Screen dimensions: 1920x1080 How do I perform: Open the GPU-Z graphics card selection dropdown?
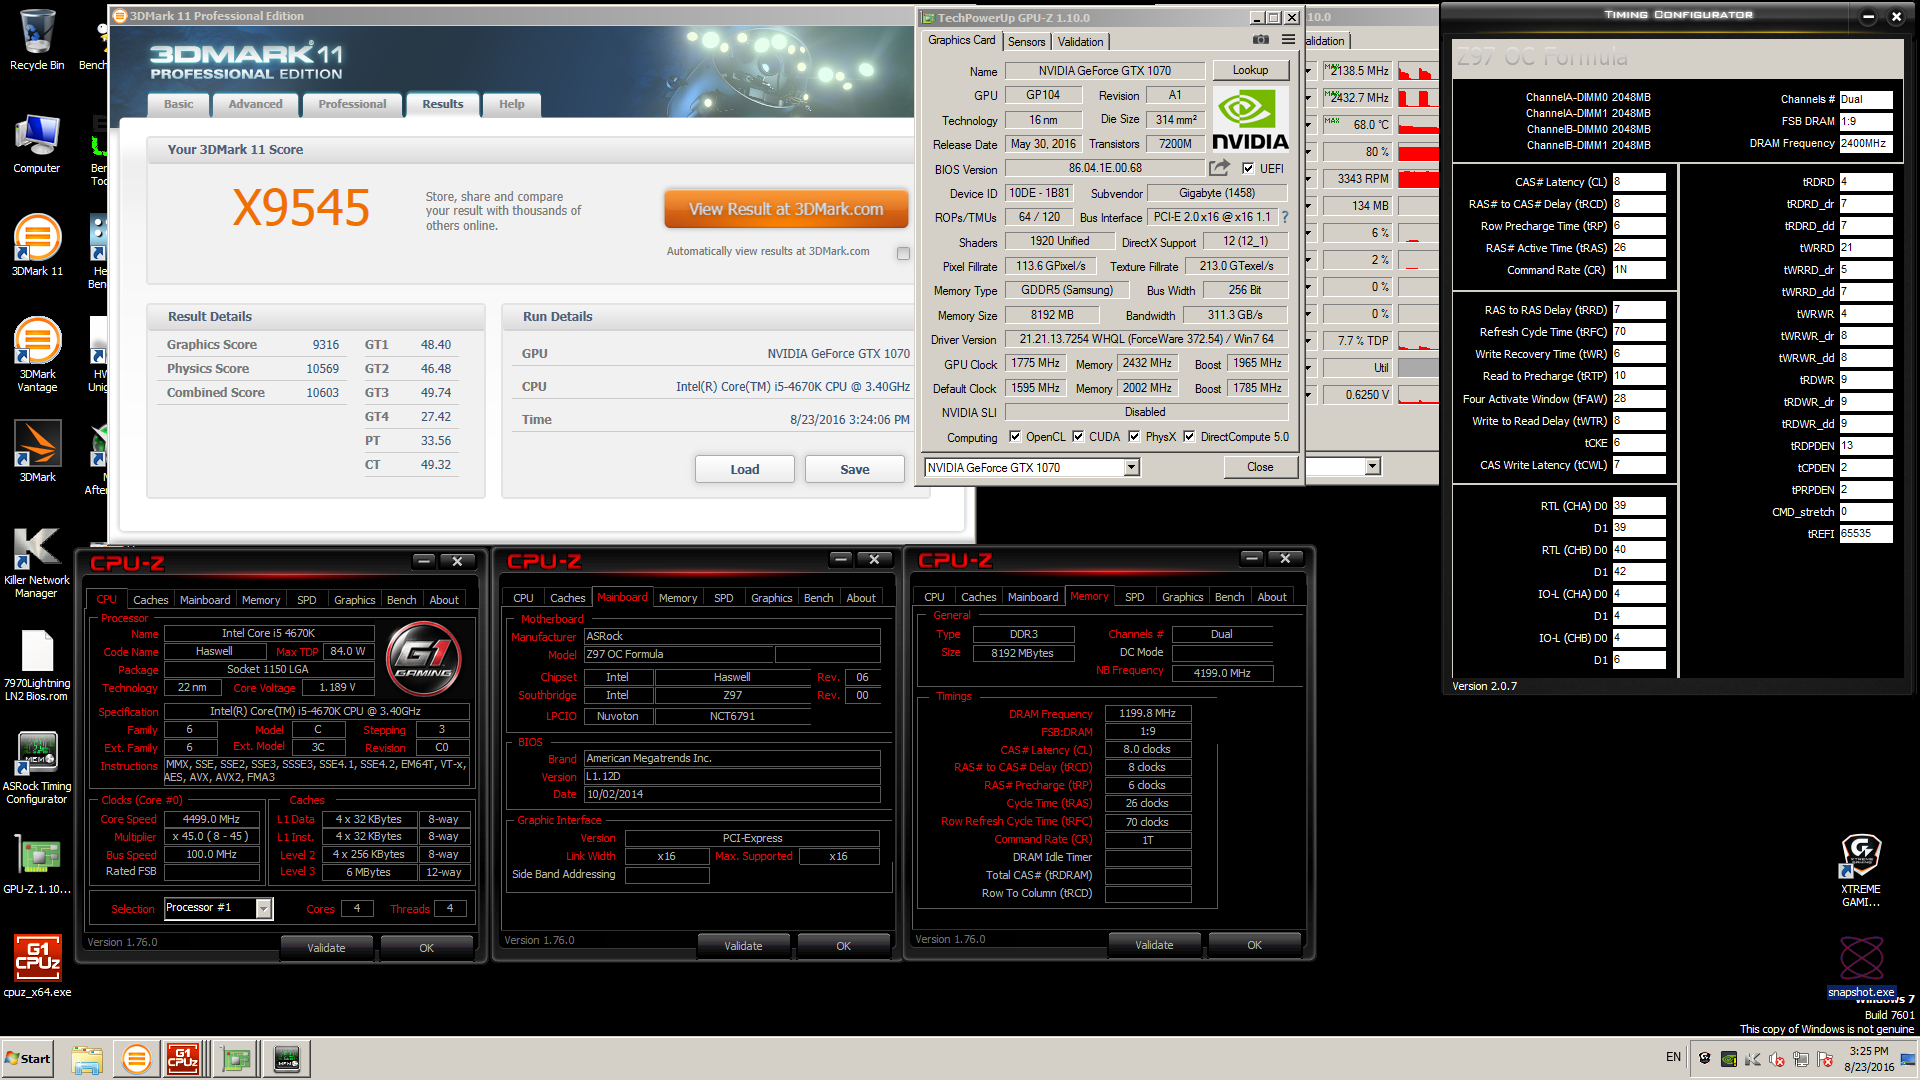click(x=1131, y=468)
